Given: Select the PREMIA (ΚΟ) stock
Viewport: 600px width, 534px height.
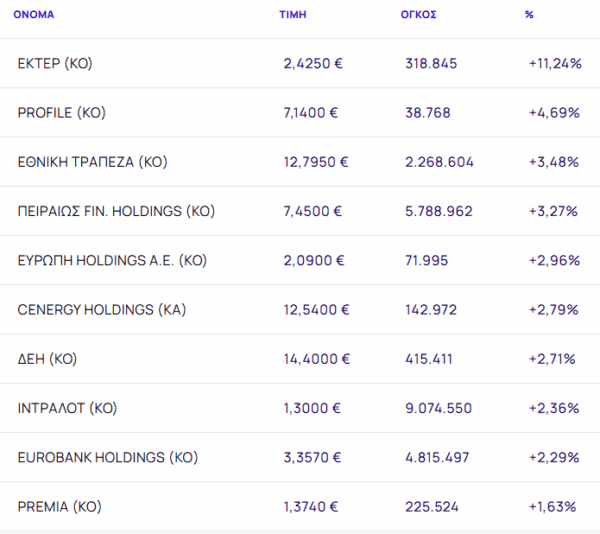Looking at the screenshot, I should coord(60,507).
